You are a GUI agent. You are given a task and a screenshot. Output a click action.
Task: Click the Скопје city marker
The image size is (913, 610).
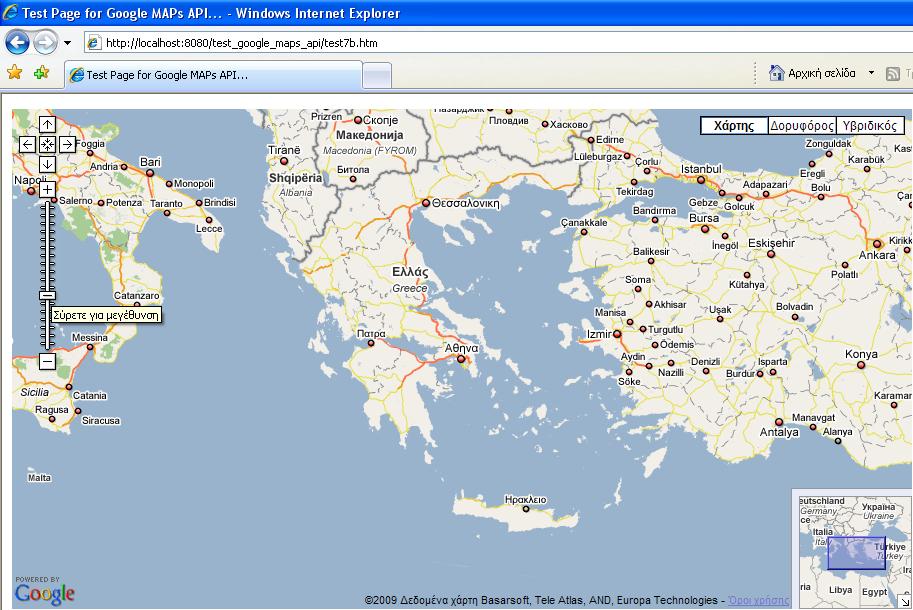(358, 120)
